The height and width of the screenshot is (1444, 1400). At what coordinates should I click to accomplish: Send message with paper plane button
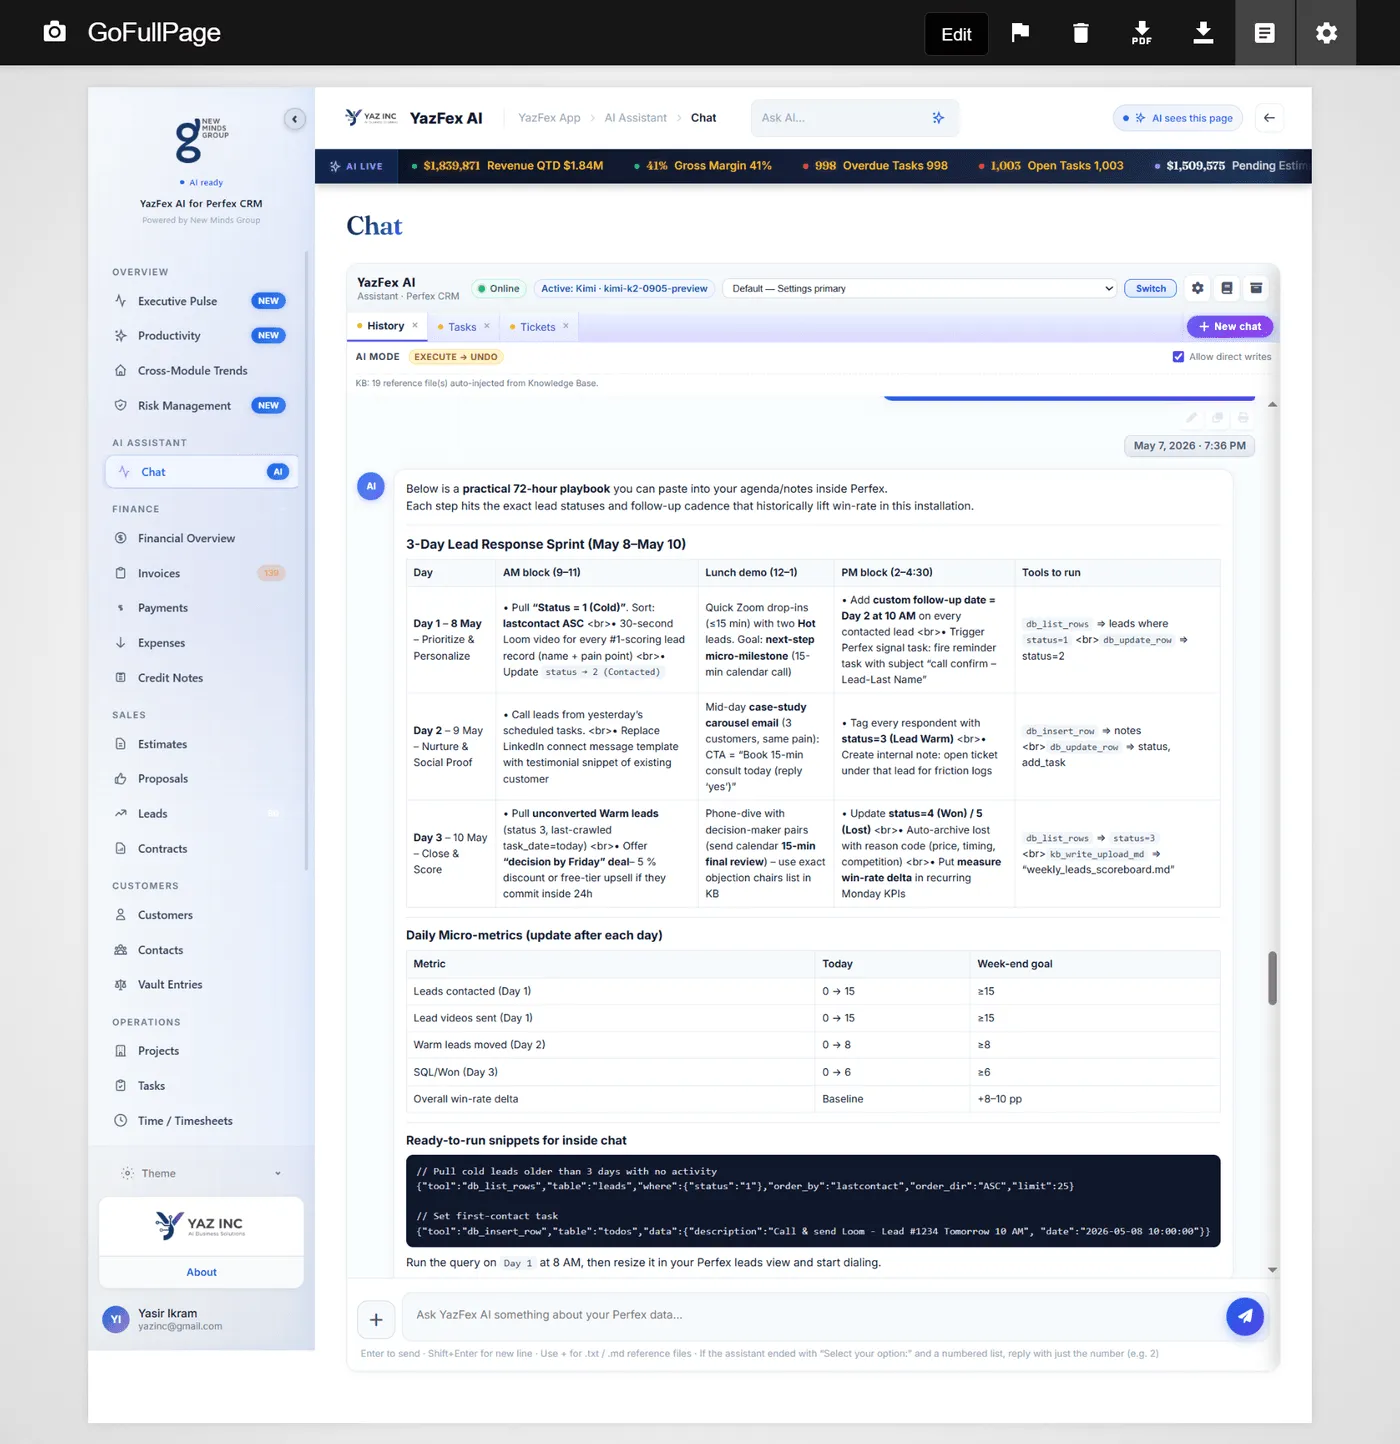click(1245, 1316)
